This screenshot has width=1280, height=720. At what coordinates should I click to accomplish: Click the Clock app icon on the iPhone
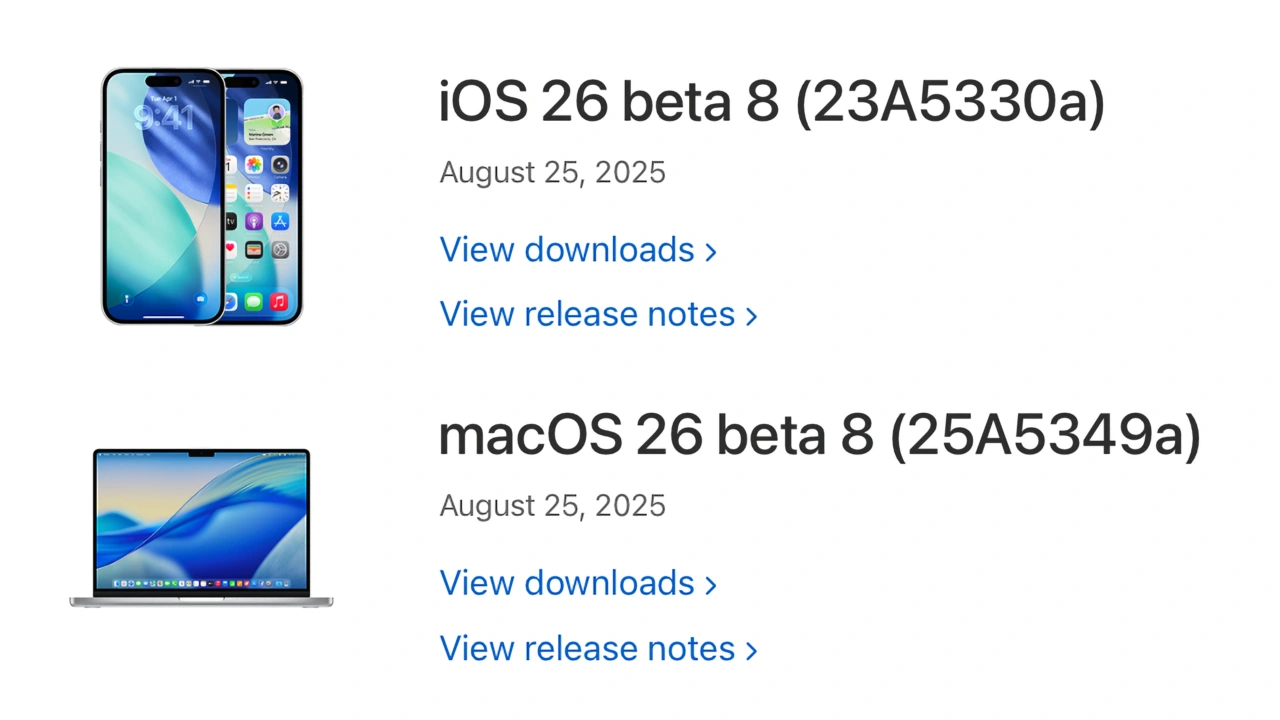point(280,193)
